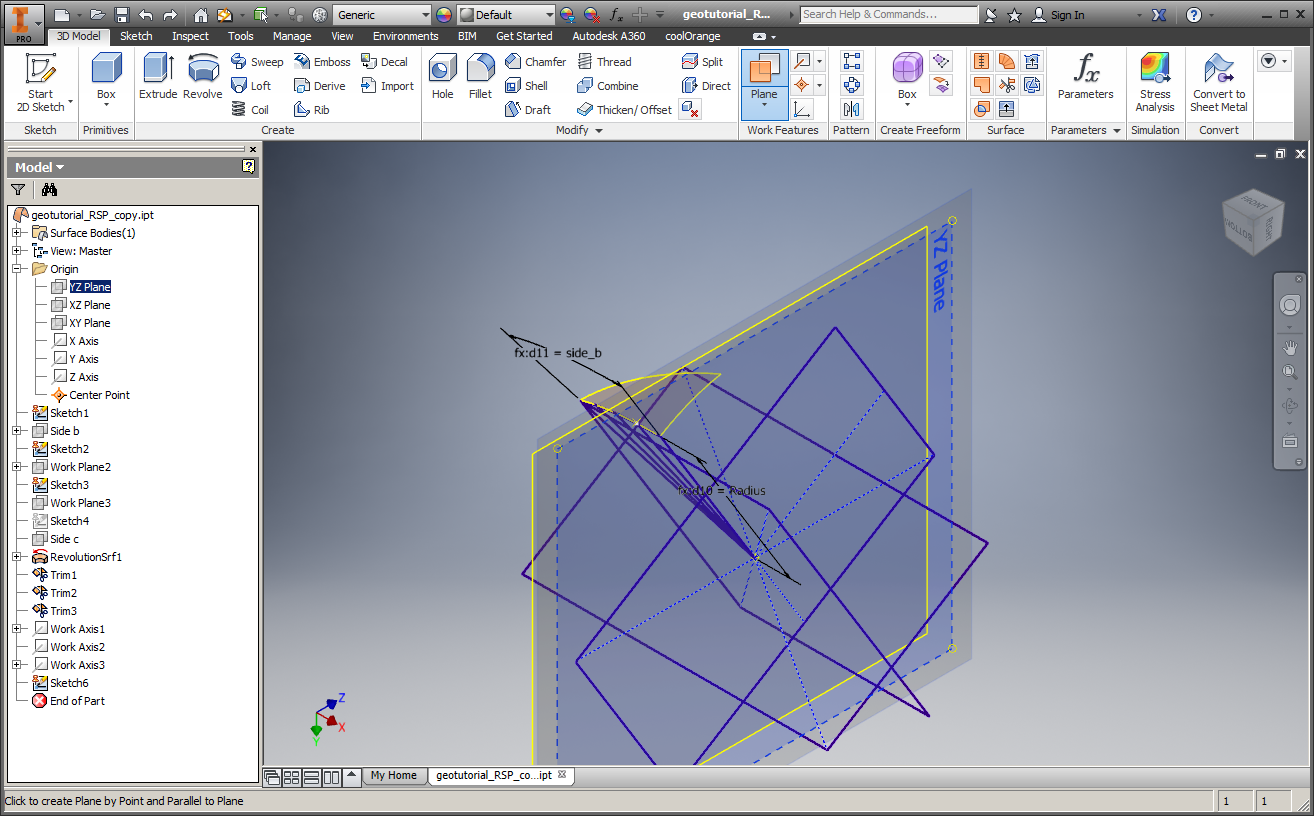Choose the Chamfer tool
Screen dimensions: 1314x816
(535, 62)
